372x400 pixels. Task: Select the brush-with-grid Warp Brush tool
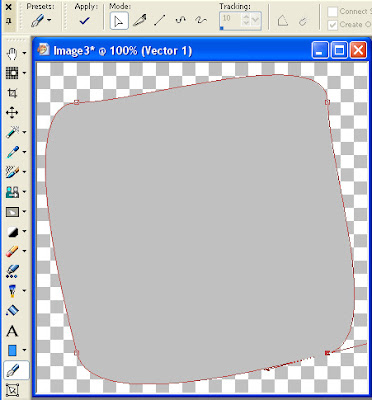[x=12, y=172]
